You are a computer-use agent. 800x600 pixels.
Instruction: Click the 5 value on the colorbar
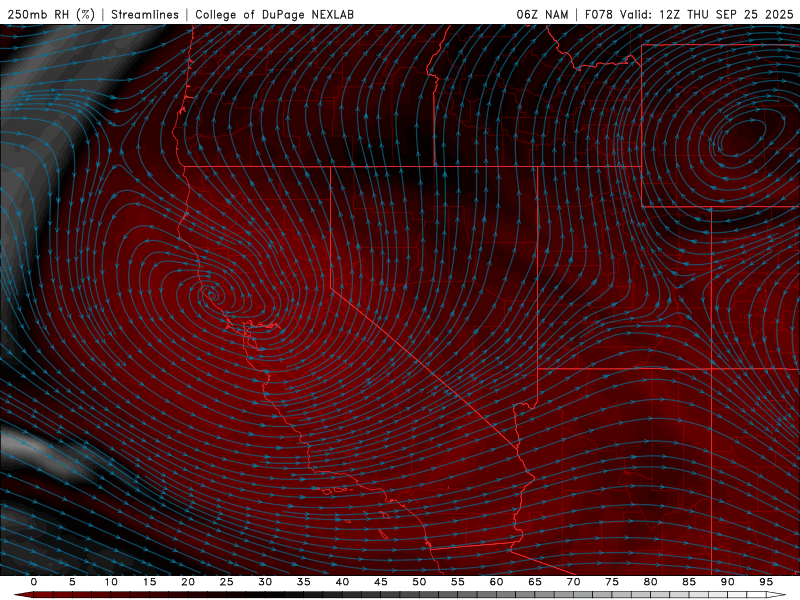coord(72,582)
